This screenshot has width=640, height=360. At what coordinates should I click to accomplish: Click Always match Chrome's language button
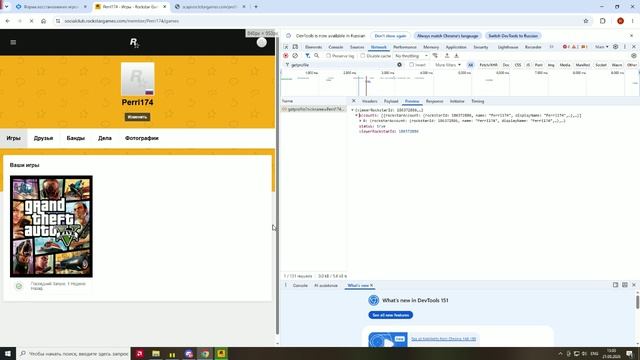(x=447, y=36)
